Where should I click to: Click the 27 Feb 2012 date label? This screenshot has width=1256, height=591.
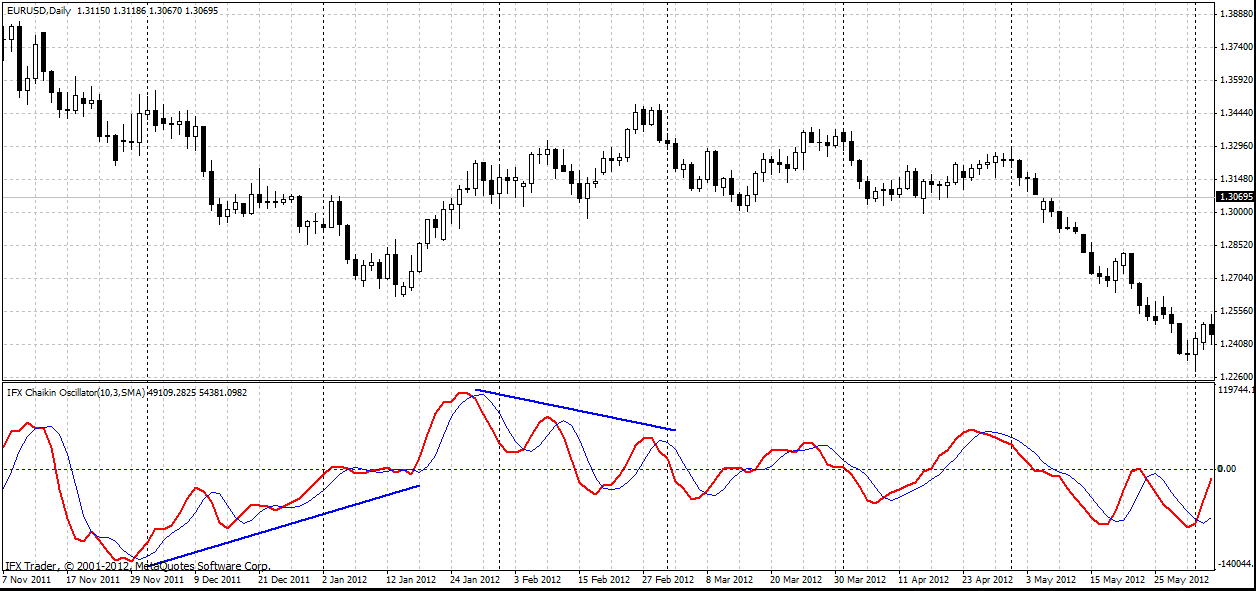(667, 580)
